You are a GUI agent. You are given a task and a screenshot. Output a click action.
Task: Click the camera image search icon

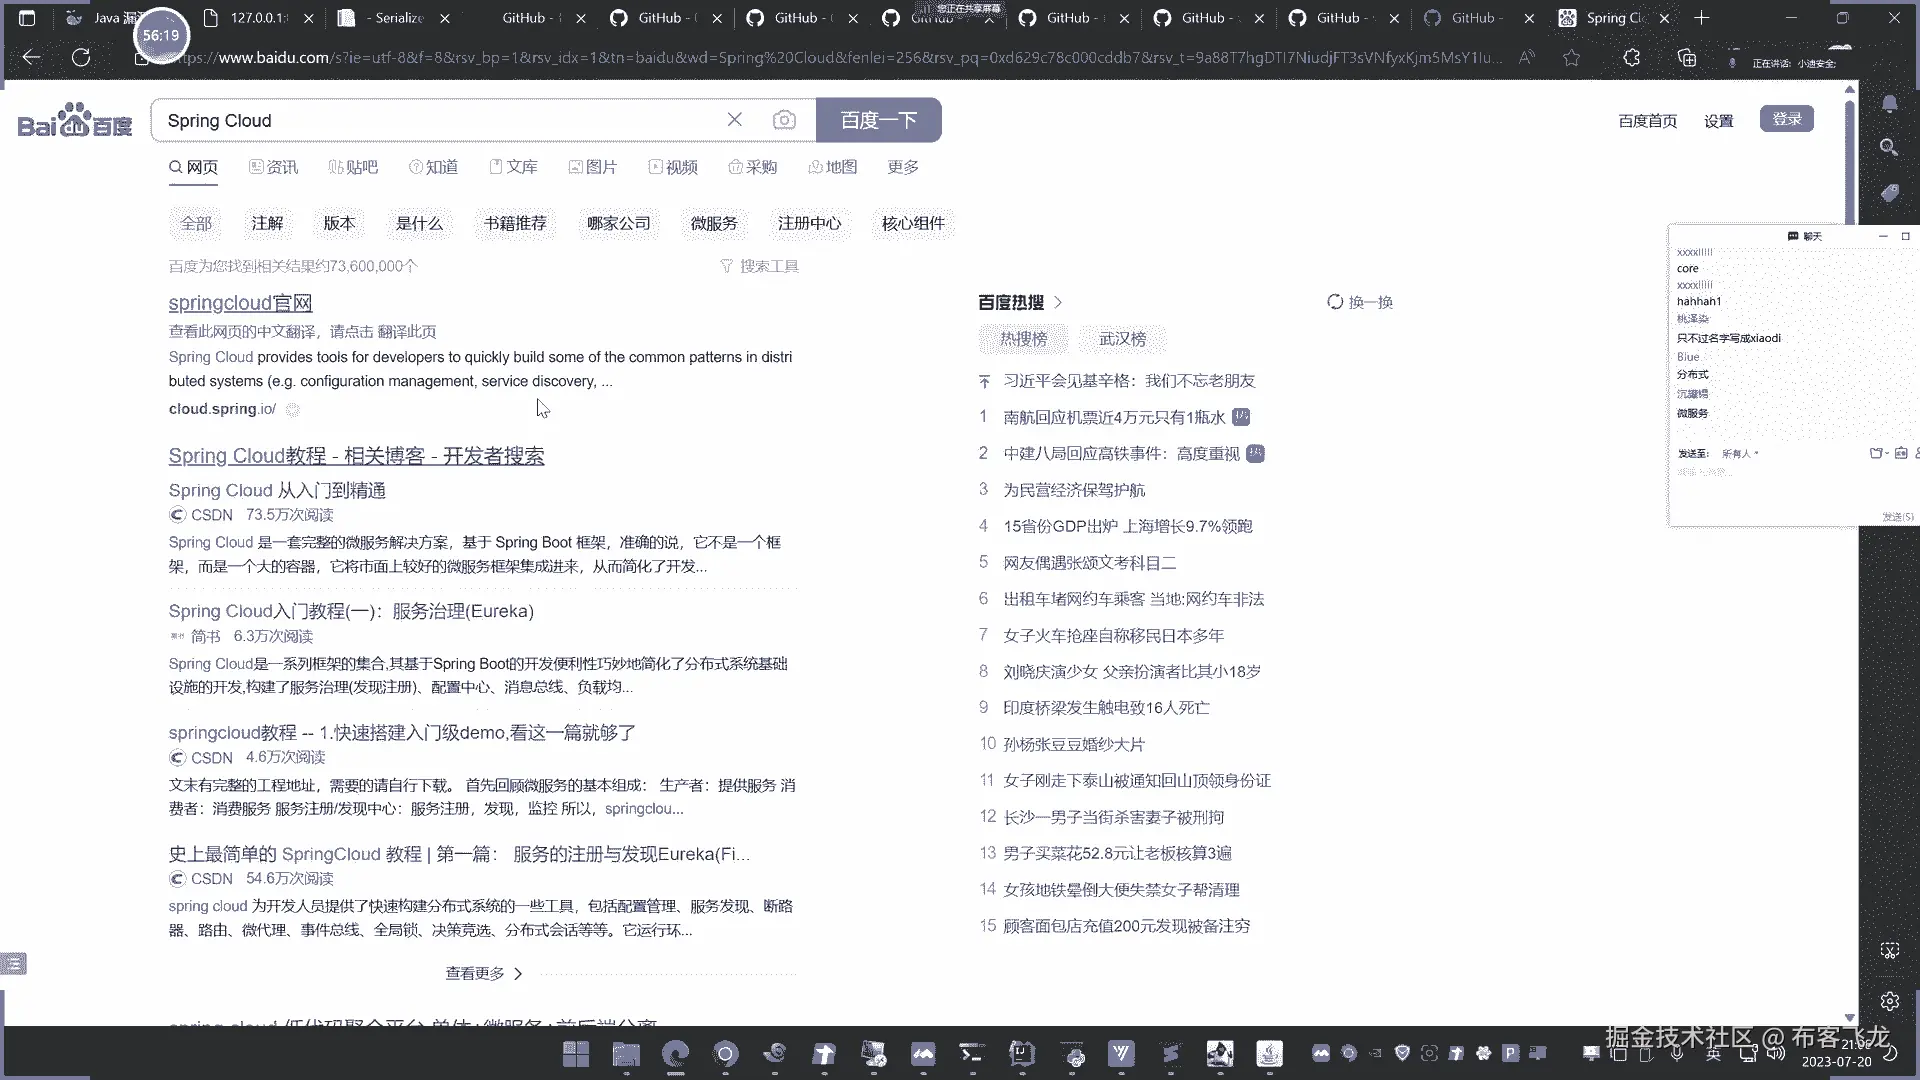click(x=784, y=120)
